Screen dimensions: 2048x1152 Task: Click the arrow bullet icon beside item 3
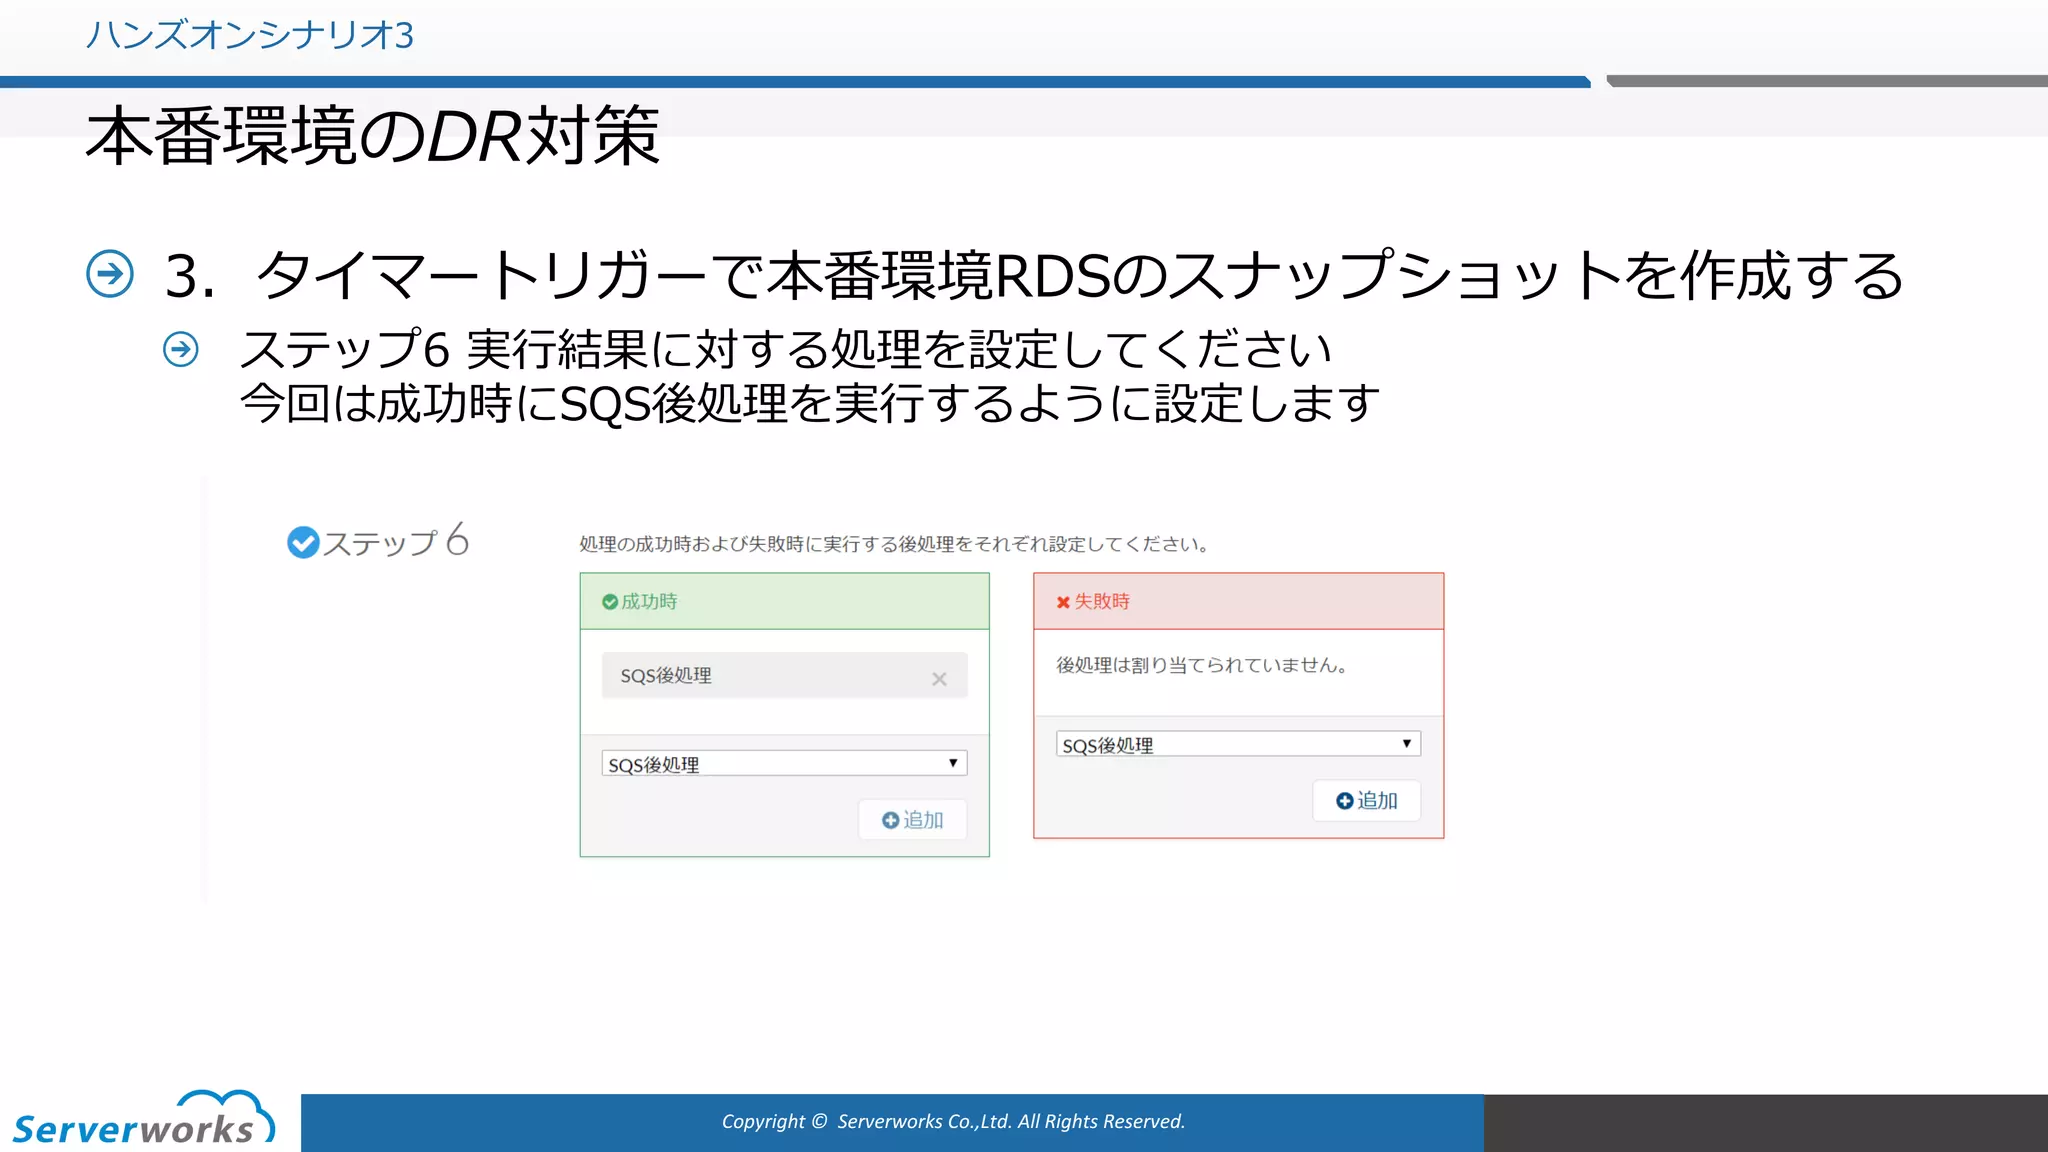tap(110, 274)
